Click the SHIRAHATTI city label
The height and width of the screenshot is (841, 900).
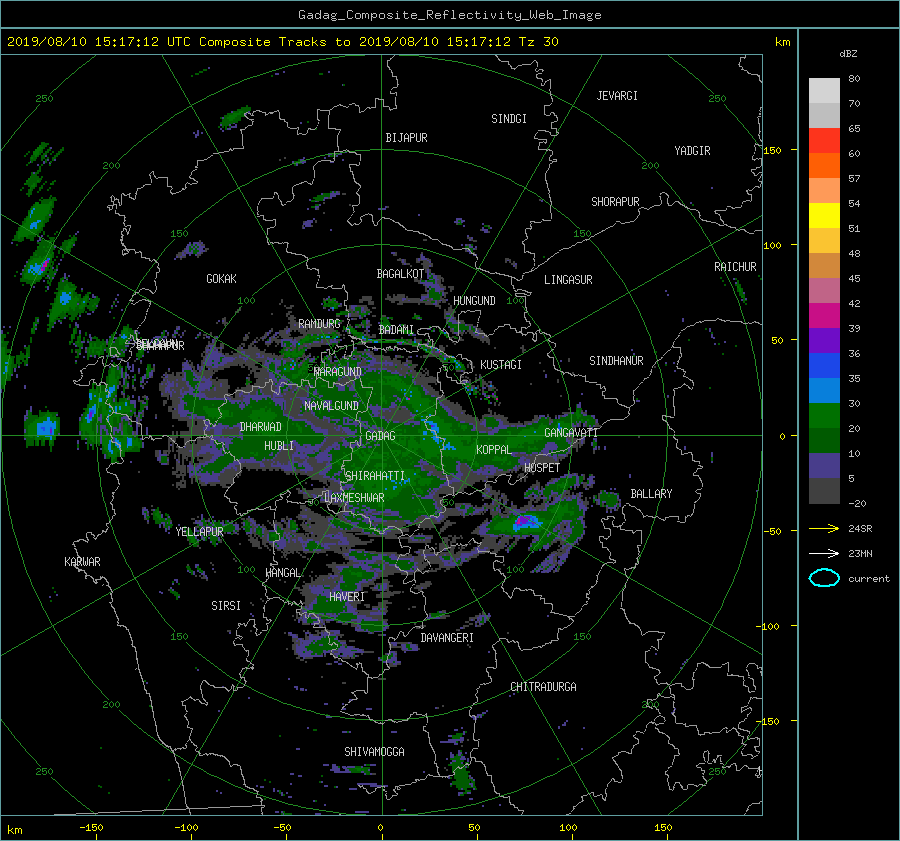pos(375,475)
